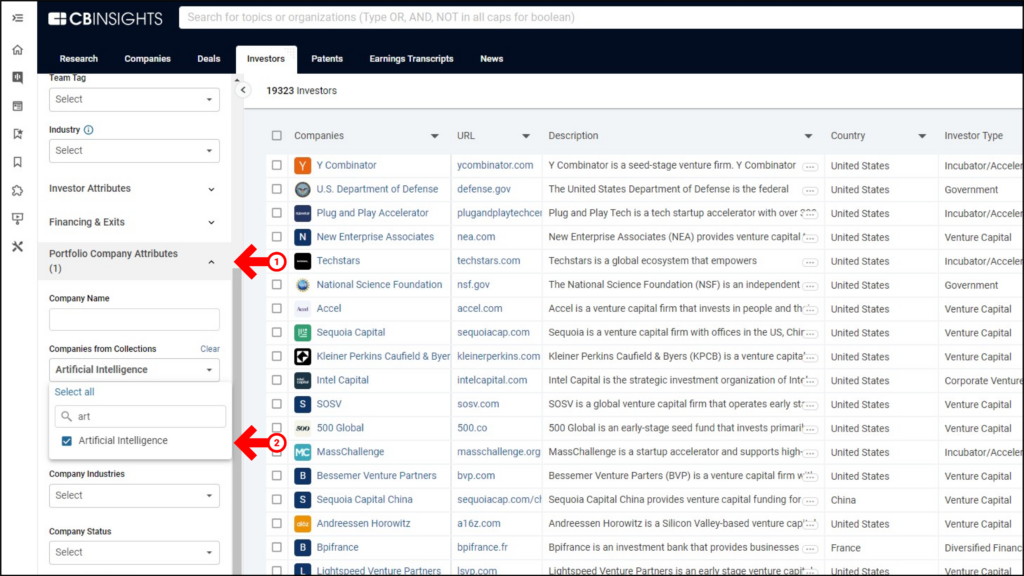Click the Select all link in collections list
1024x576 pixels.
pos(74,392)
